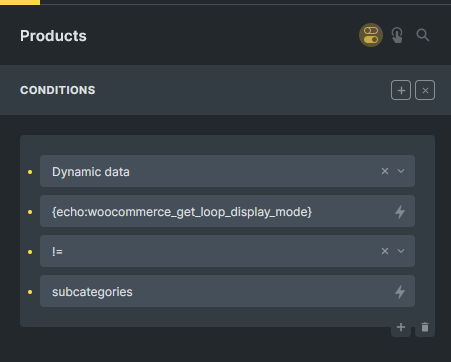Image resolution: width=451 pixels, height=362 pixels.
Task: Close the Conditions panel
Action: 425,90
